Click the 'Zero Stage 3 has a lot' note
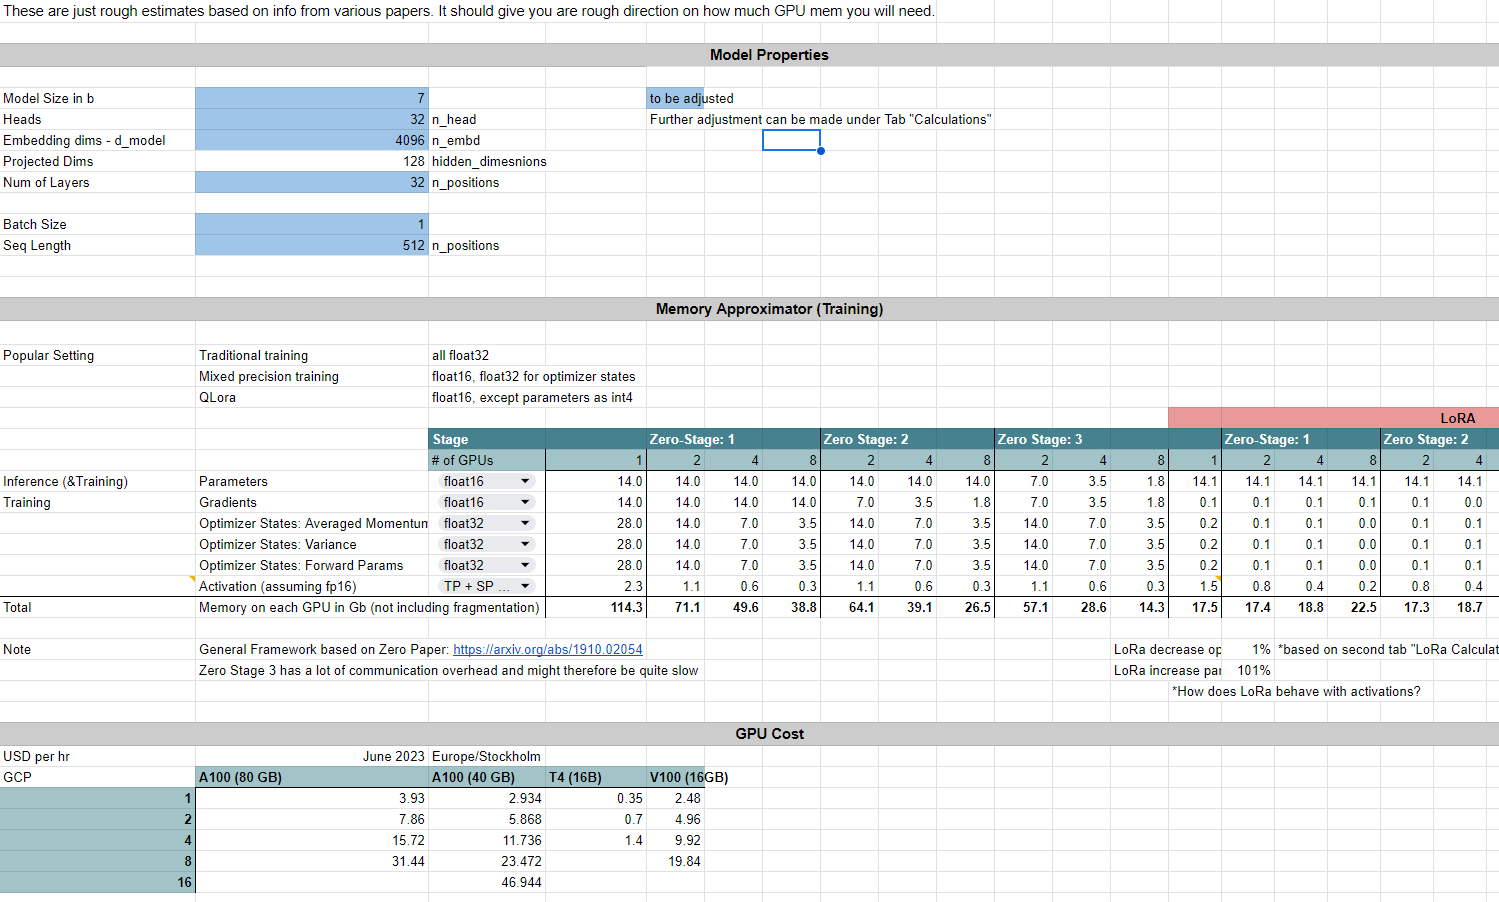The height and width of the screenshot is (902, 1499). tap(448, 670)
